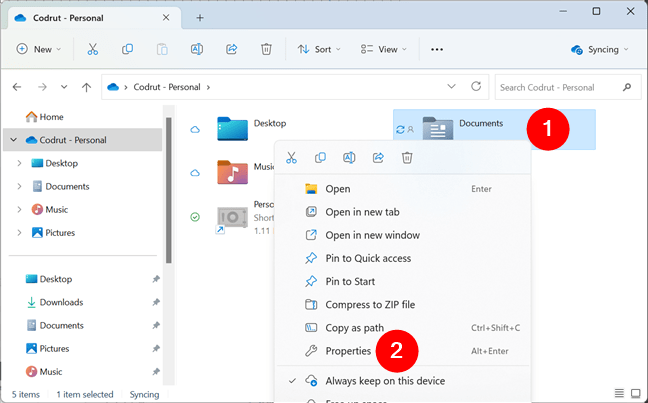
Task: Expand the Desktop tree node under Codrut - Personal
Action: [x=19, y=163]
